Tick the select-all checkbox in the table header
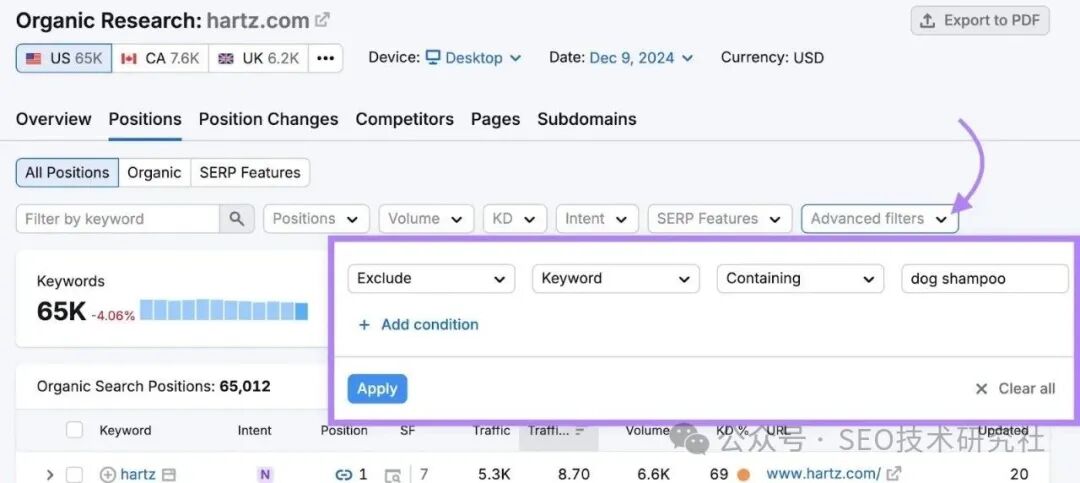 pos(74,430)
